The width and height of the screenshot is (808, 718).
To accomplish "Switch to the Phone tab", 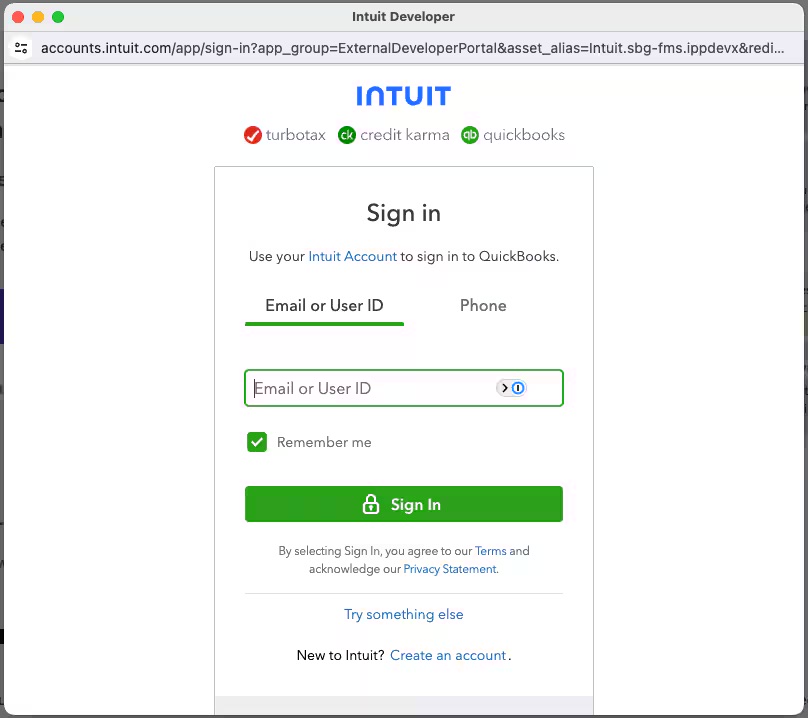I will click(x=483, y=306).
